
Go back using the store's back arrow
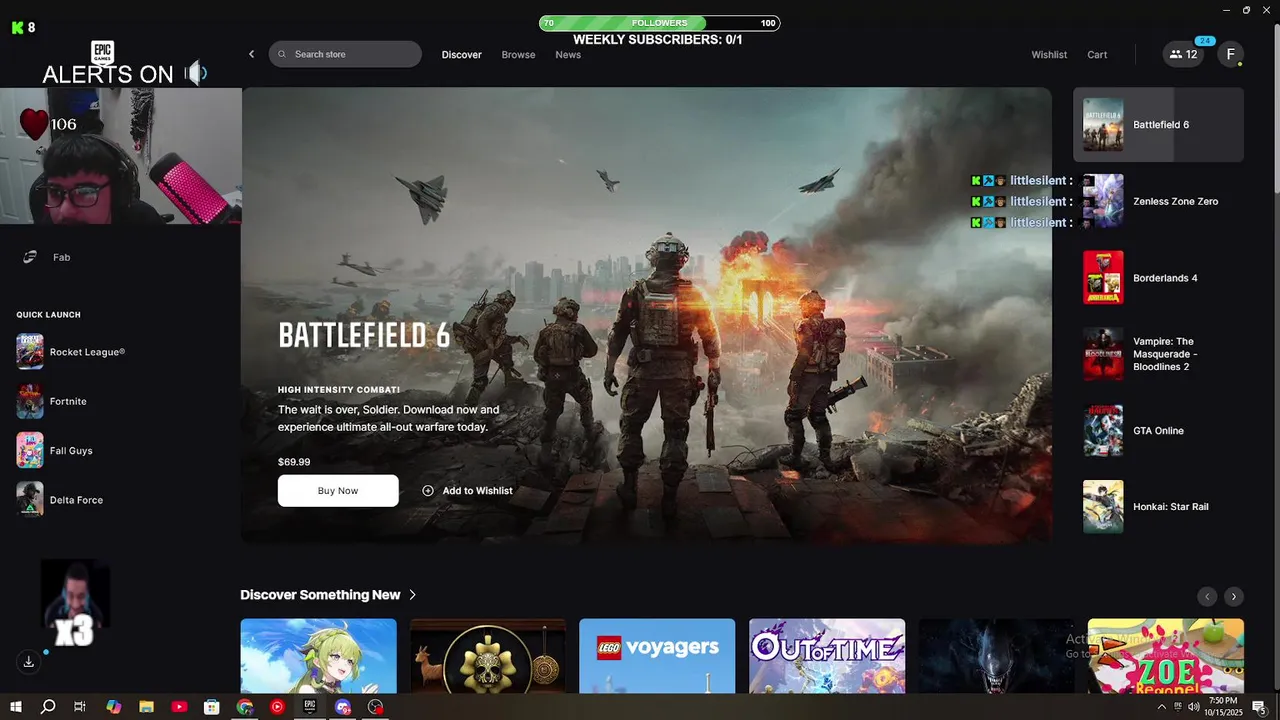251,54
